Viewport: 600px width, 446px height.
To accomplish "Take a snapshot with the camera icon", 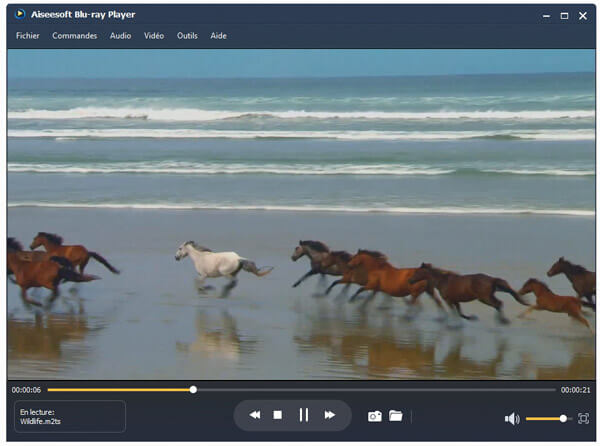I will 374,416.
